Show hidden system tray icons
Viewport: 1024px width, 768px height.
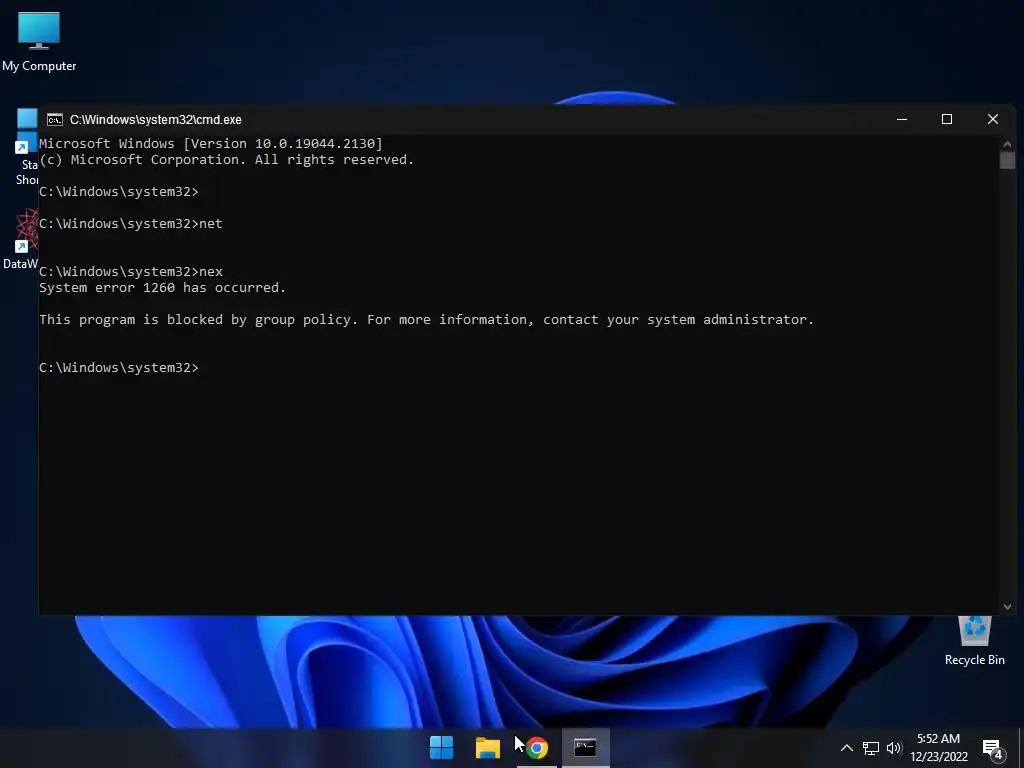coord(846,748)
